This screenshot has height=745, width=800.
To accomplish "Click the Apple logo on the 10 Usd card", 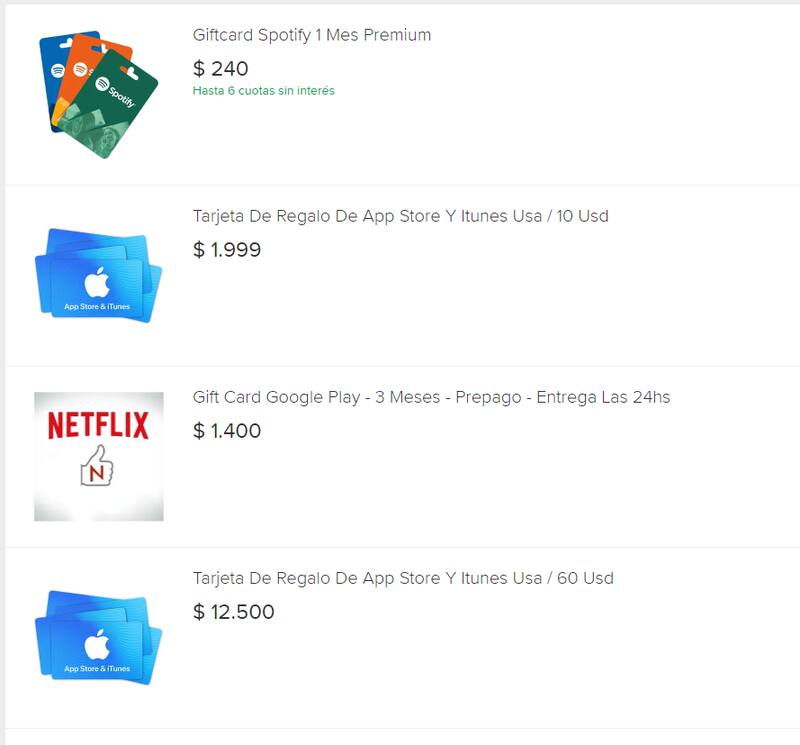I will (97, 282).
